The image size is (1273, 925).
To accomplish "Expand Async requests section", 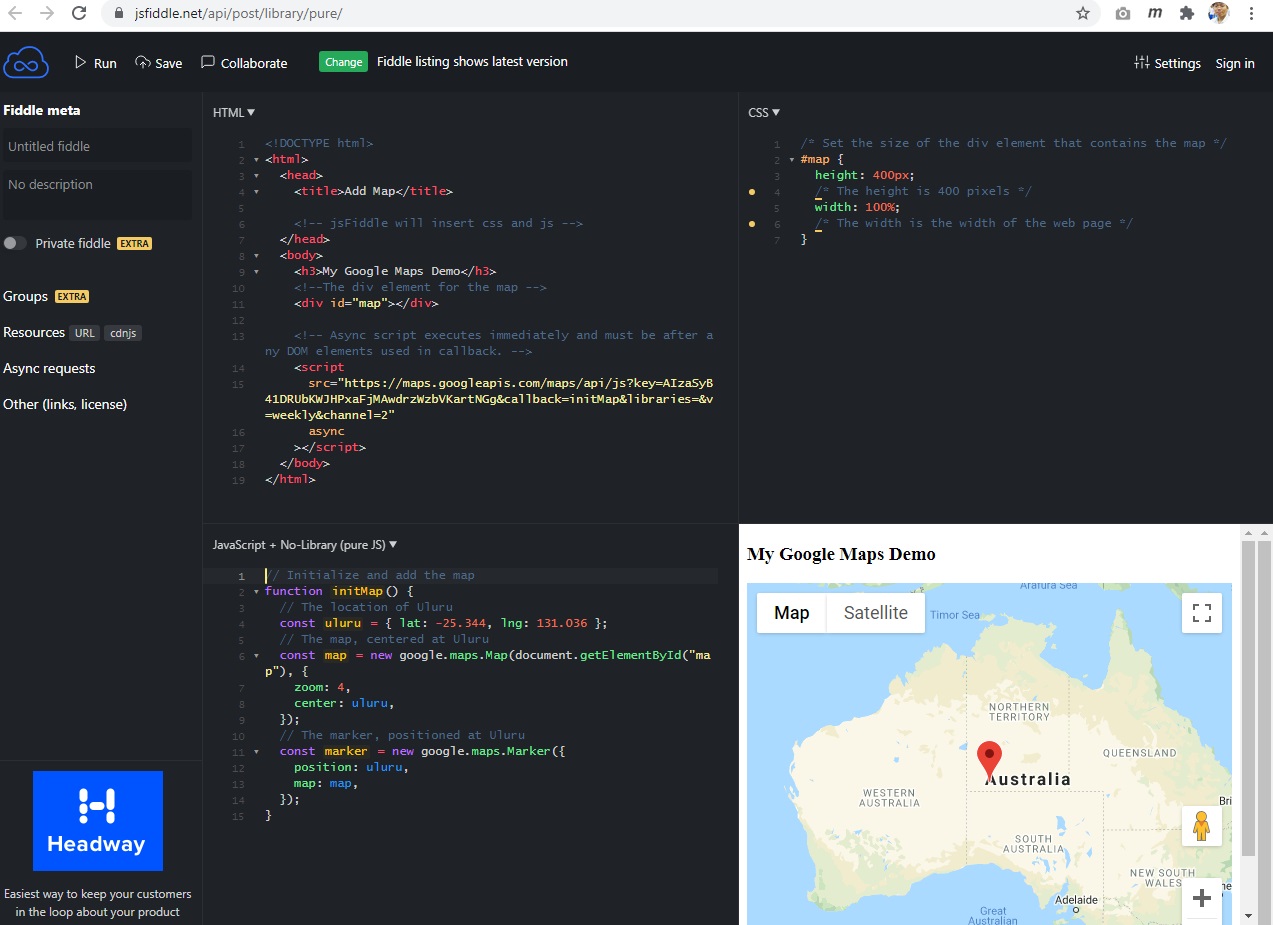I will (49, 368).
